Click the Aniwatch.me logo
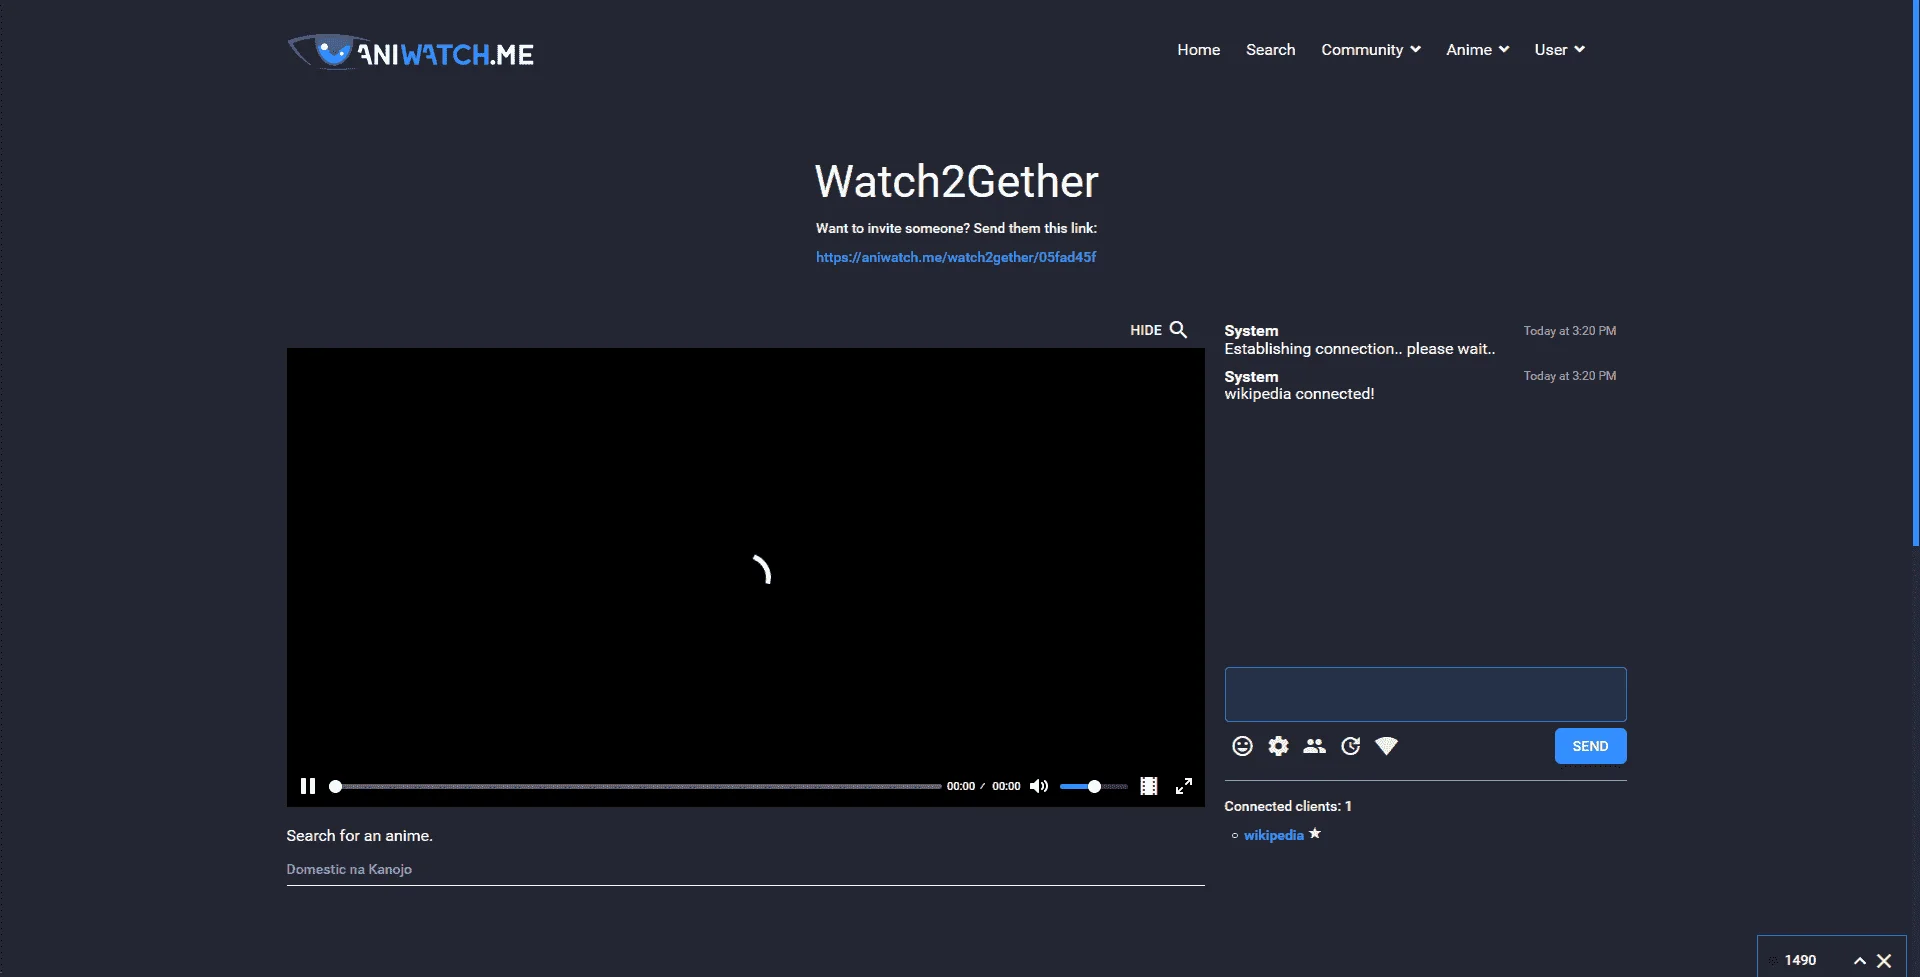1920x977 pixels. coord(411,52)
